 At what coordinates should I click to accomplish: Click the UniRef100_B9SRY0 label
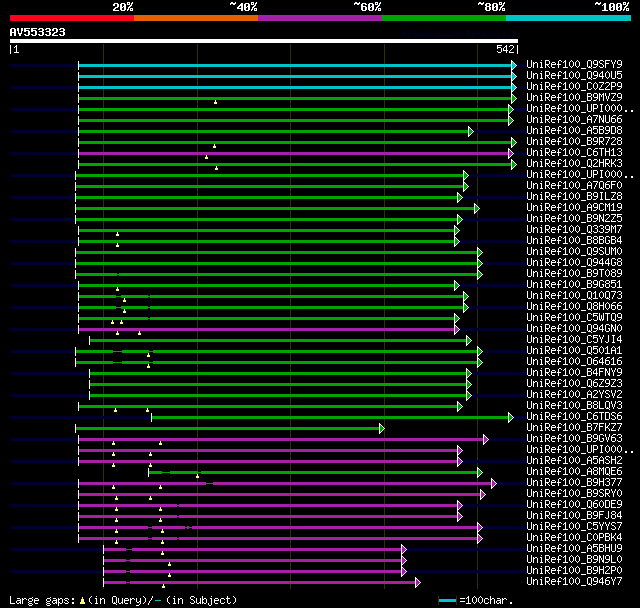(574, 494)
